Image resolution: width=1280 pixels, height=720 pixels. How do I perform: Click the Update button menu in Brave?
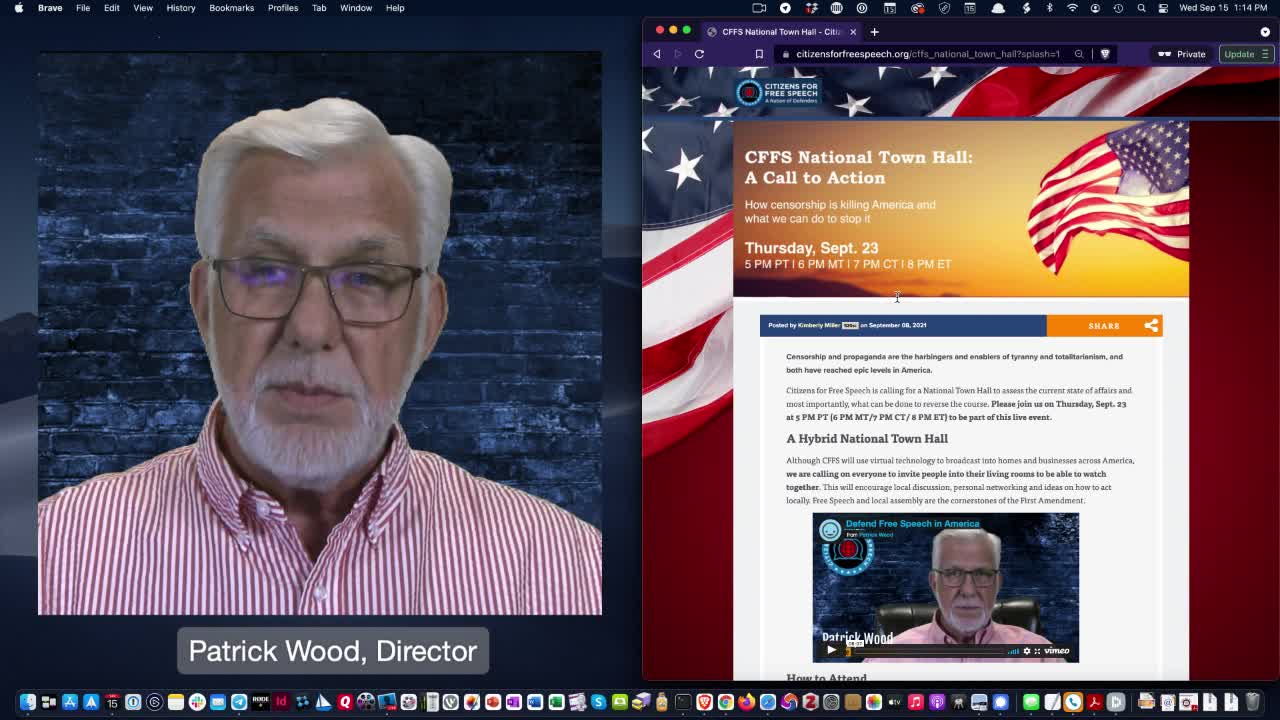tap(1245, 54)
